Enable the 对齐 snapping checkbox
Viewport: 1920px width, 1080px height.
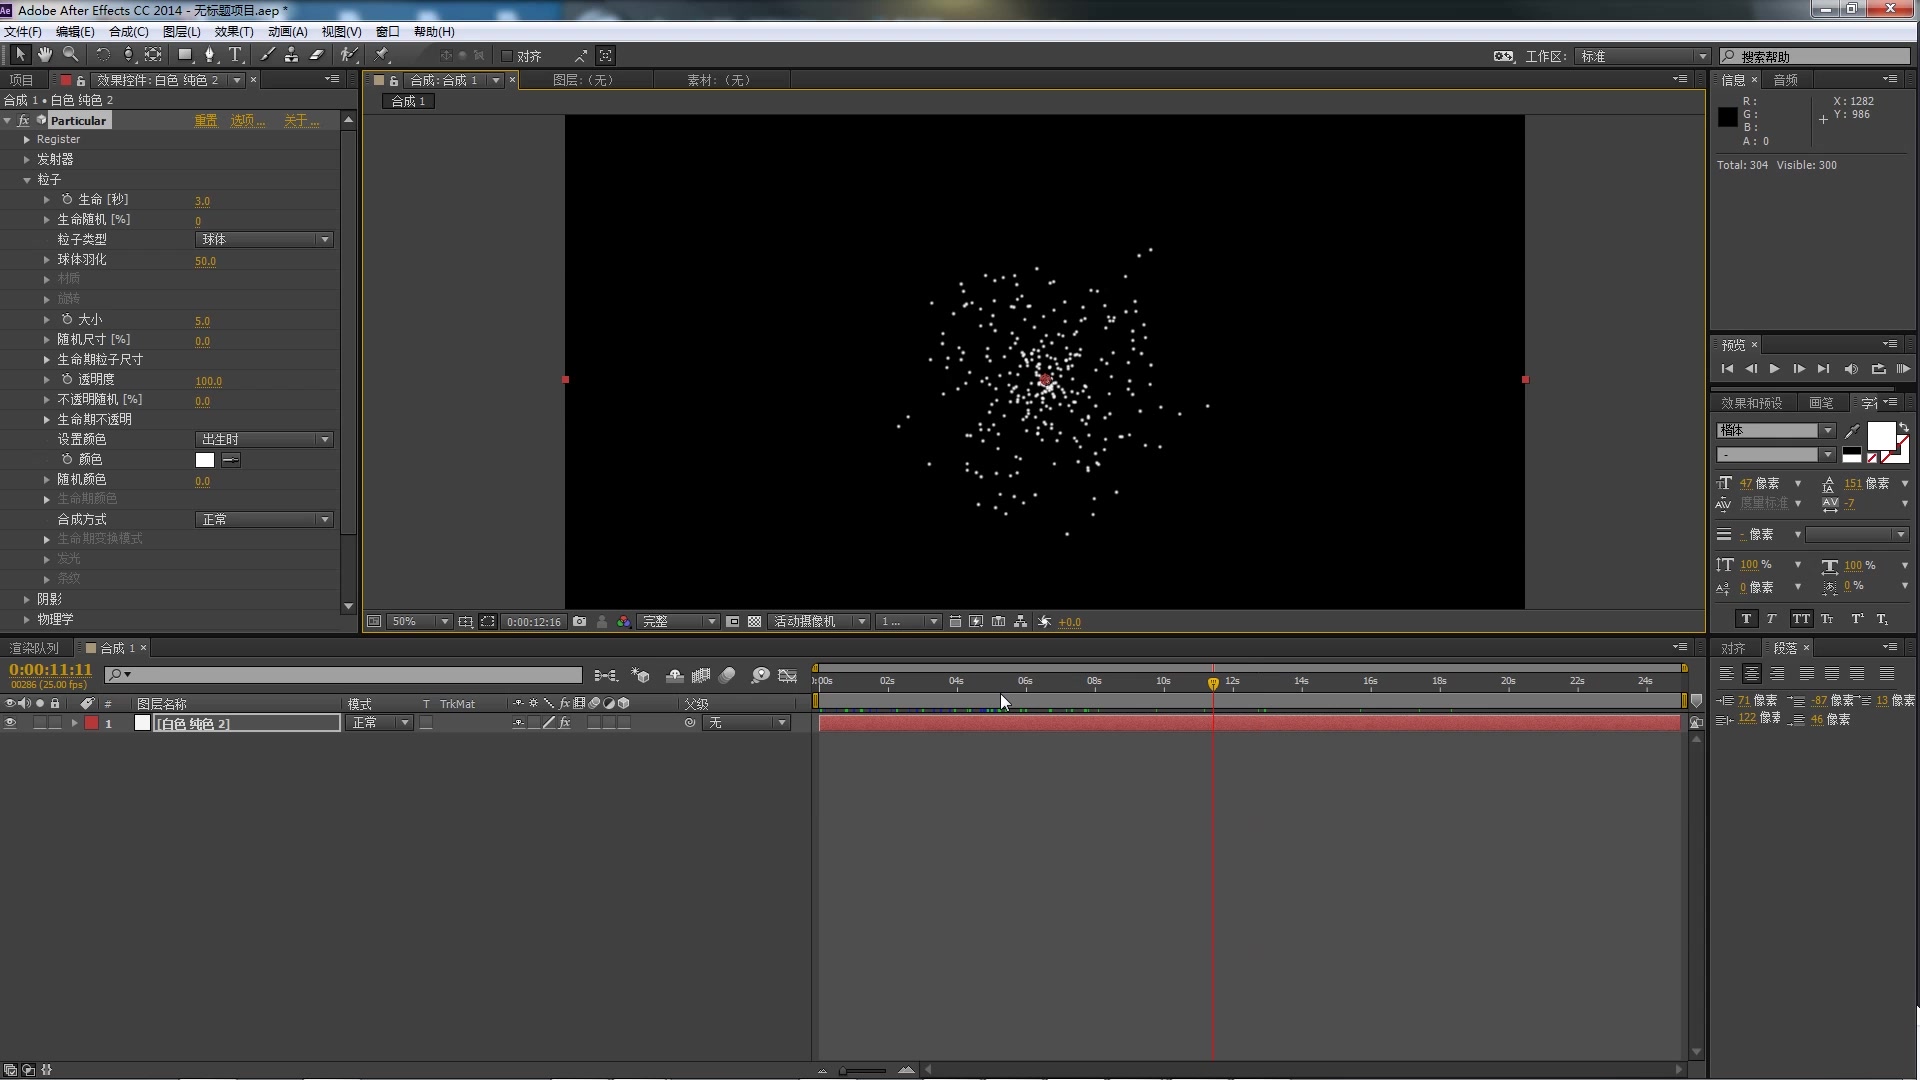507,56
